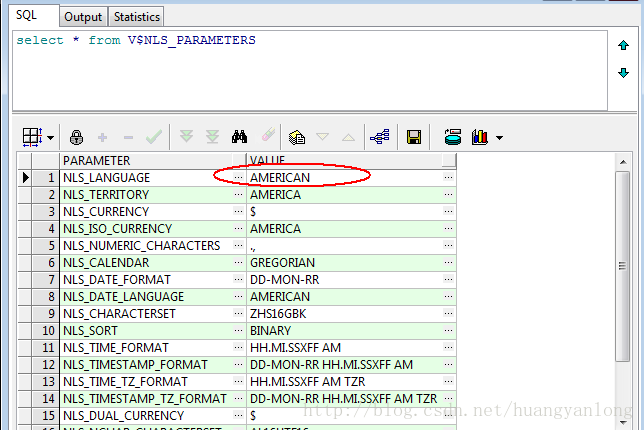Click the previous record up triangle
Viewport: 644px width, 430px height.
tap(348, 137)
